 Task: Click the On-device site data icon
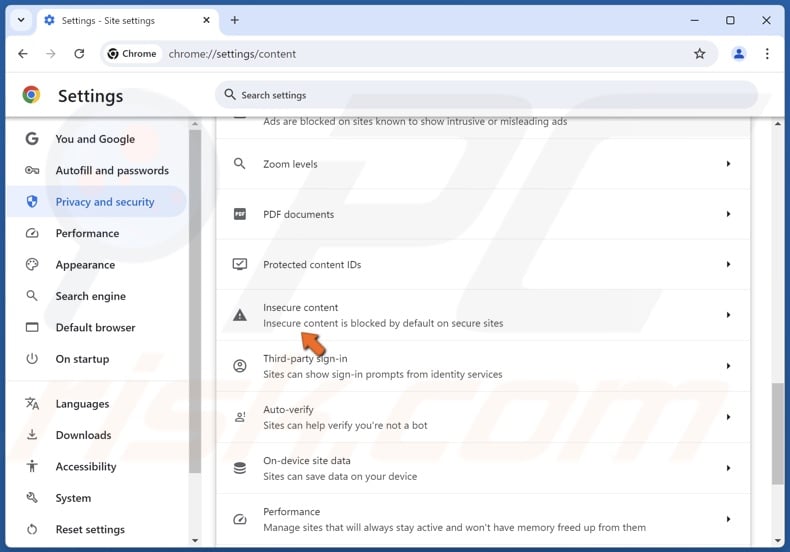(240, 468)
